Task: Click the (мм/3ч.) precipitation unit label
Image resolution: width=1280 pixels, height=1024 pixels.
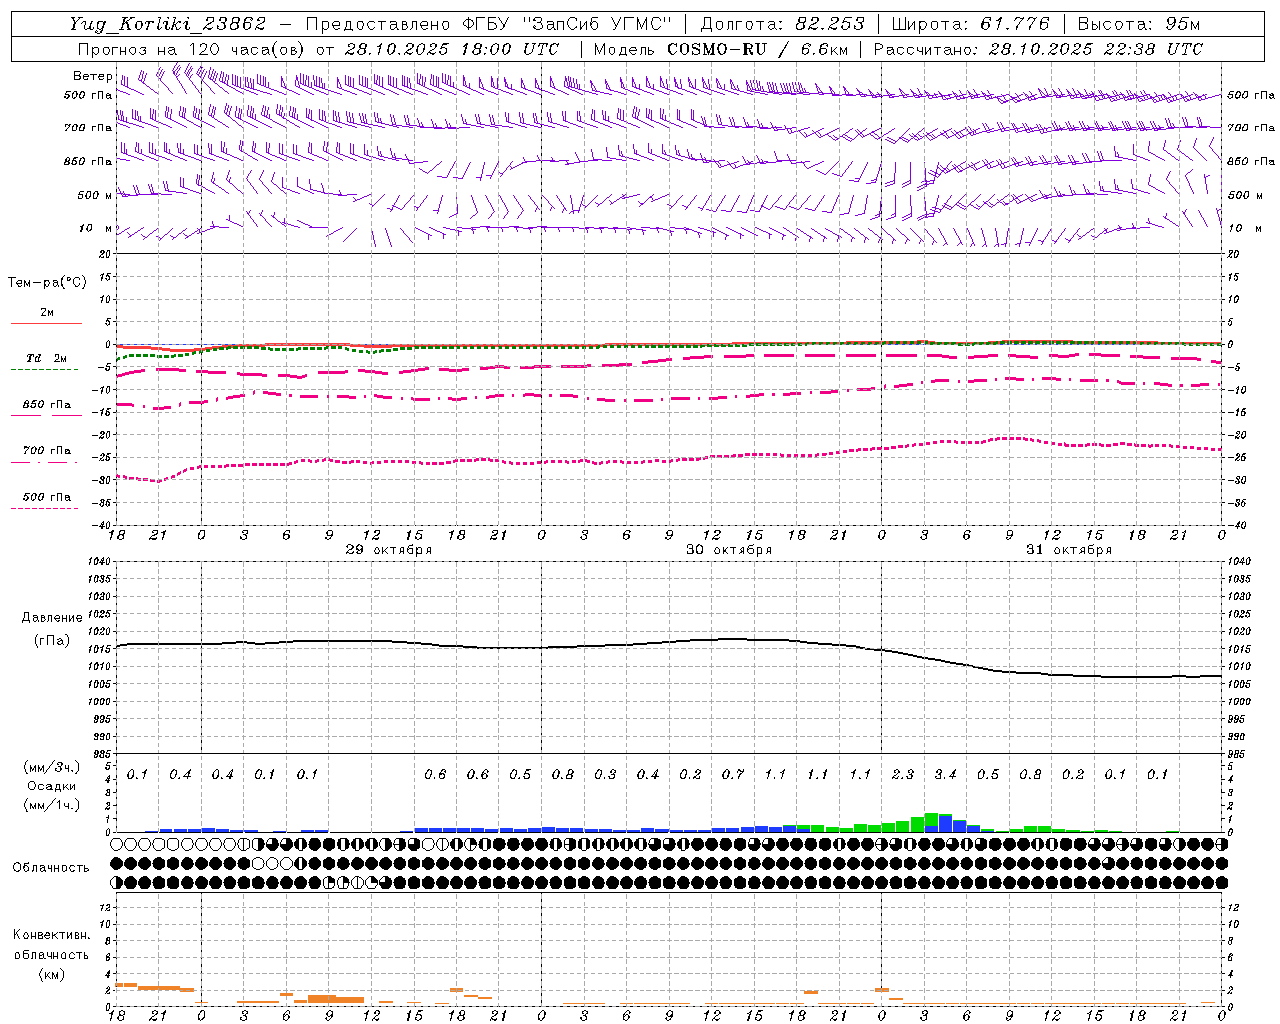Action: [x=52, y=767]
